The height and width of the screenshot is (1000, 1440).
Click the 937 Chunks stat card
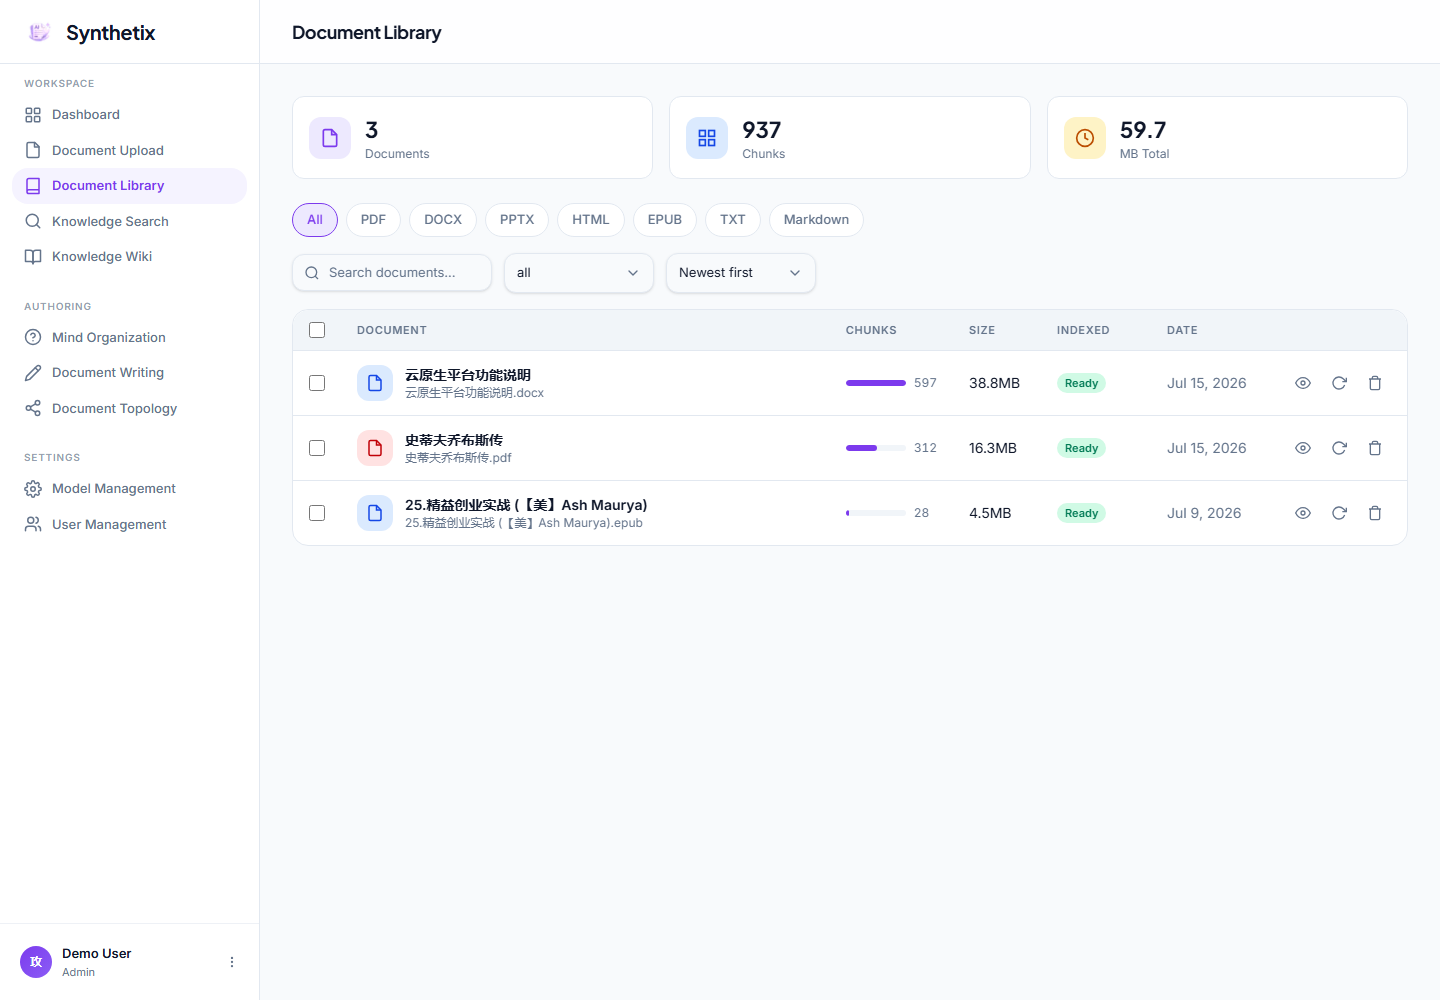click(850, 138)
